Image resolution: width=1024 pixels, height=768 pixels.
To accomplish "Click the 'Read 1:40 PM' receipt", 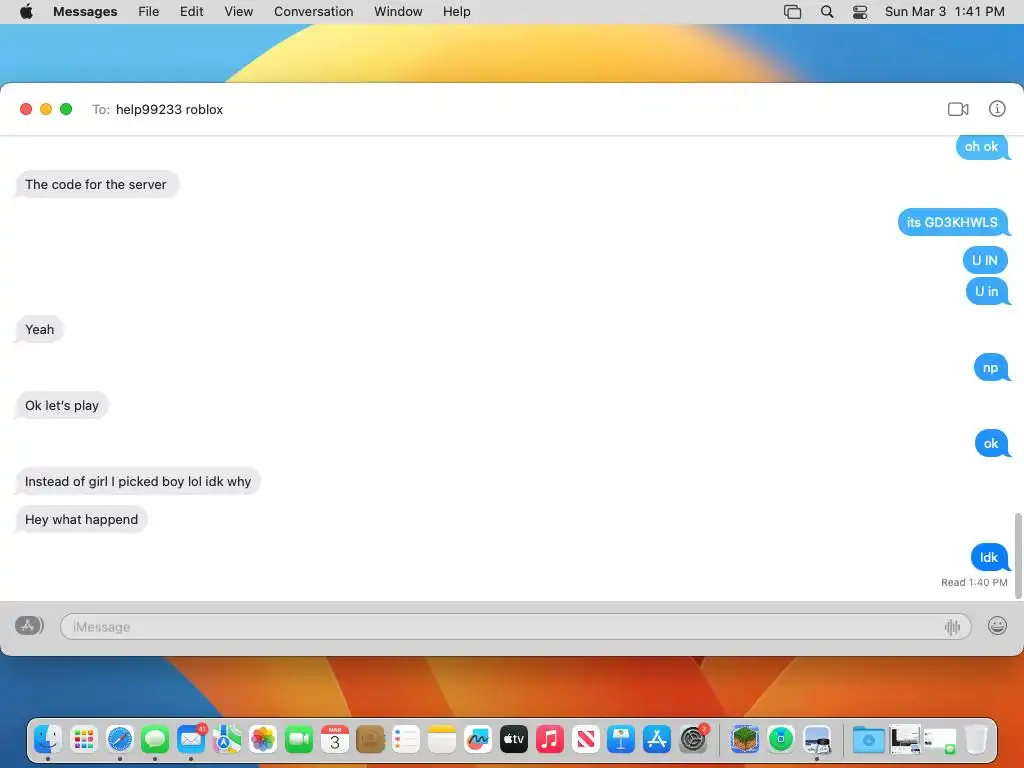I will coord(974,583).
